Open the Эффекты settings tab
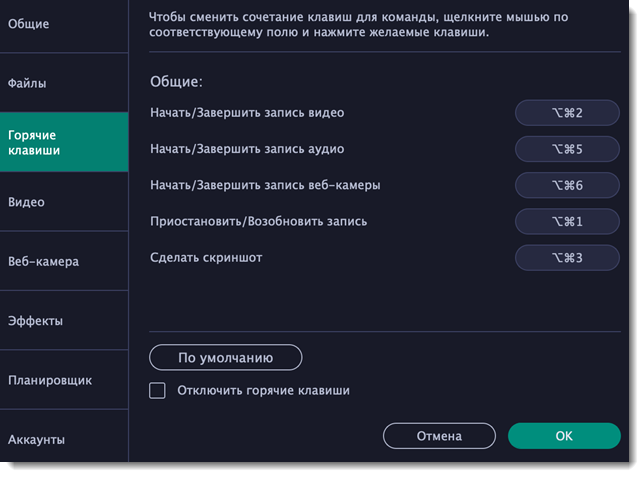Screen dimensions: 644x478 coord(64,321)
